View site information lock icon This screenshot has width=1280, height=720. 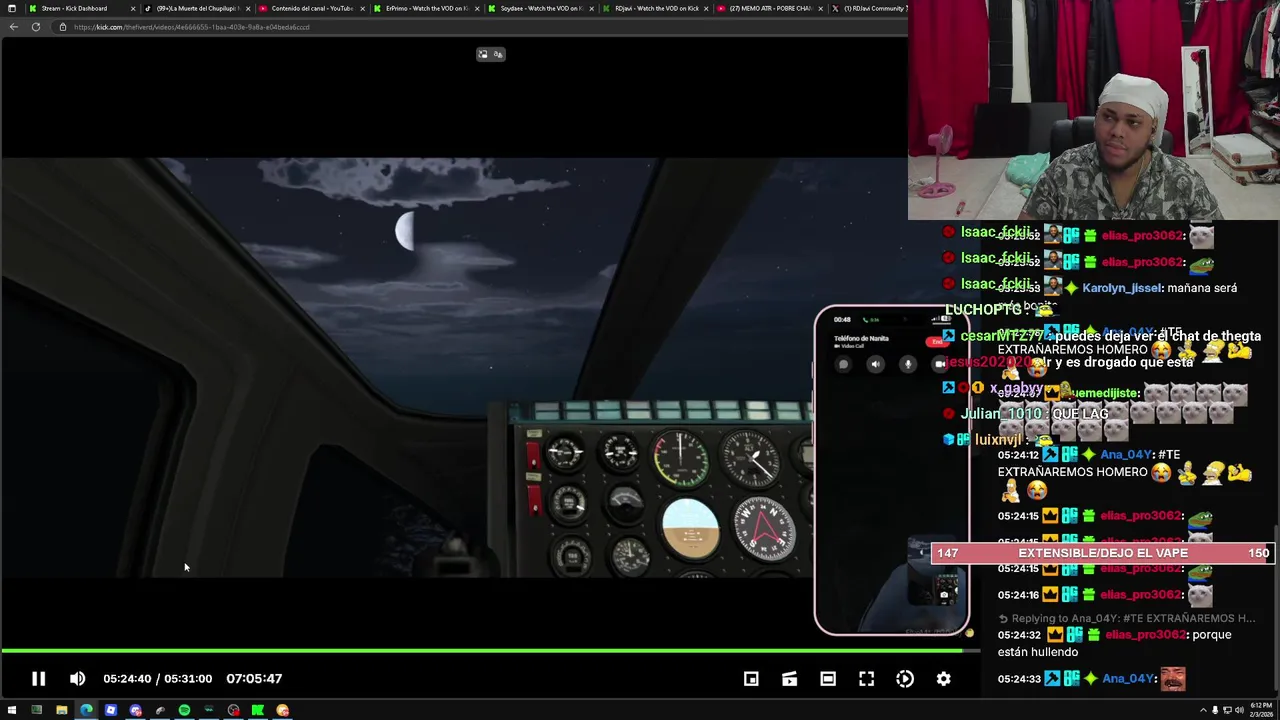tap(63, 27)
